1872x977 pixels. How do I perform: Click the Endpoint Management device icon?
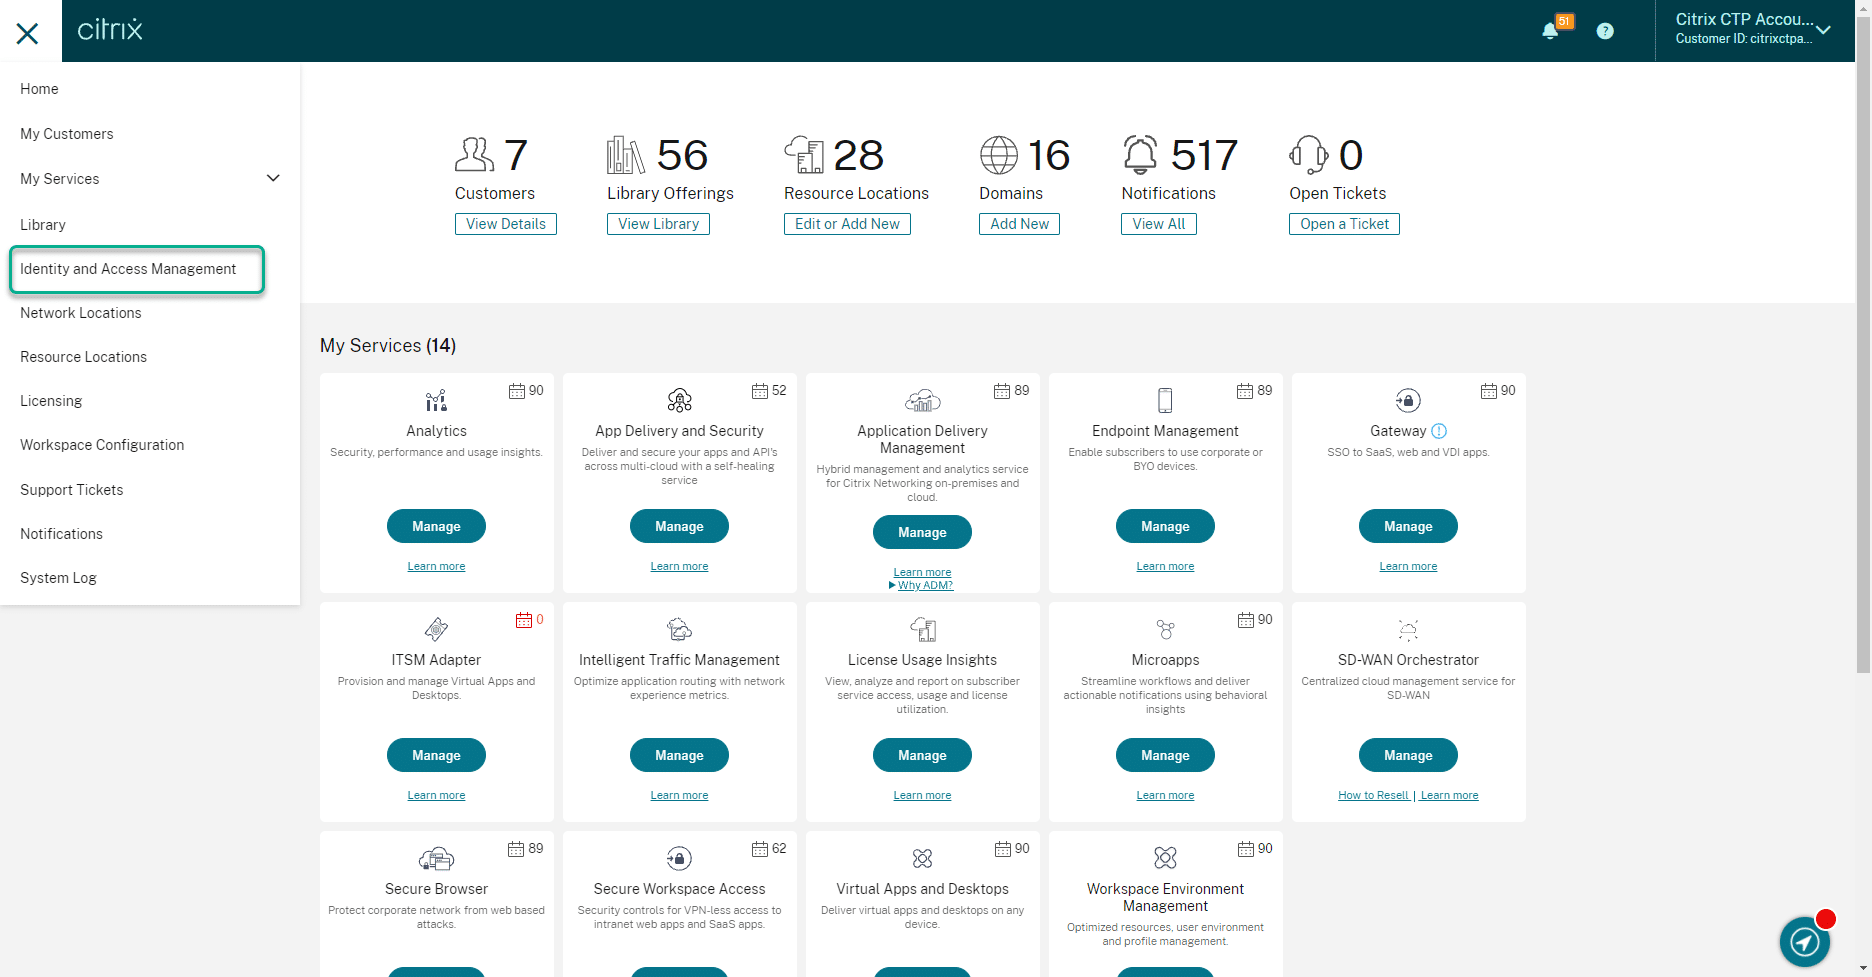1165,401
